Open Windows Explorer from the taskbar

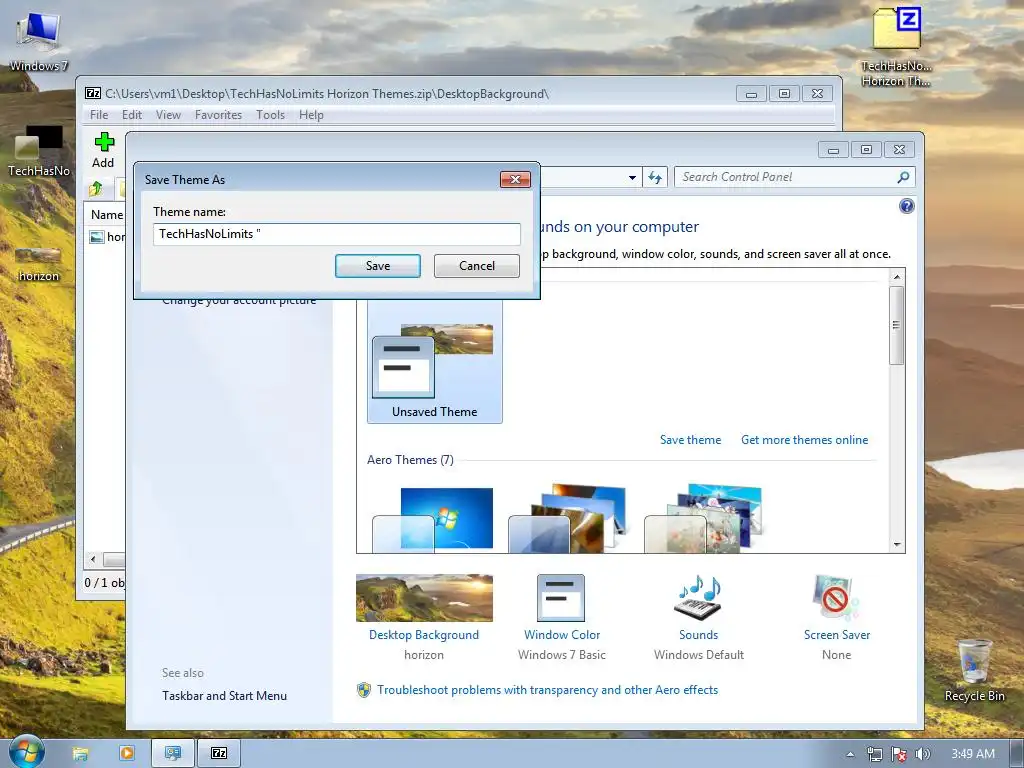pyautogui.click(x=80, y=754)
